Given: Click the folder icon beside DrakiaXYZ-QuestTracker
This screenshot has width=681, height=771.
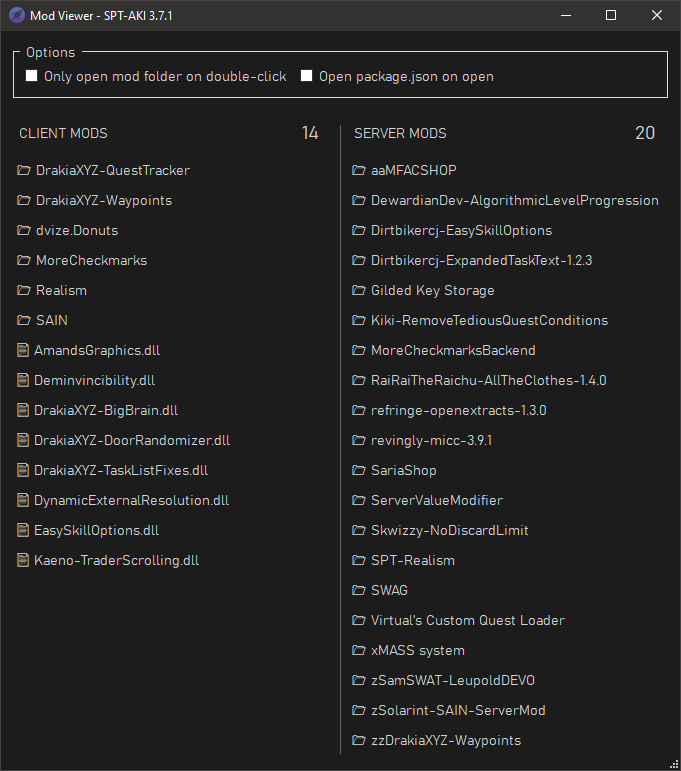Looking at the screenshot, I should [x=24, y=170].
